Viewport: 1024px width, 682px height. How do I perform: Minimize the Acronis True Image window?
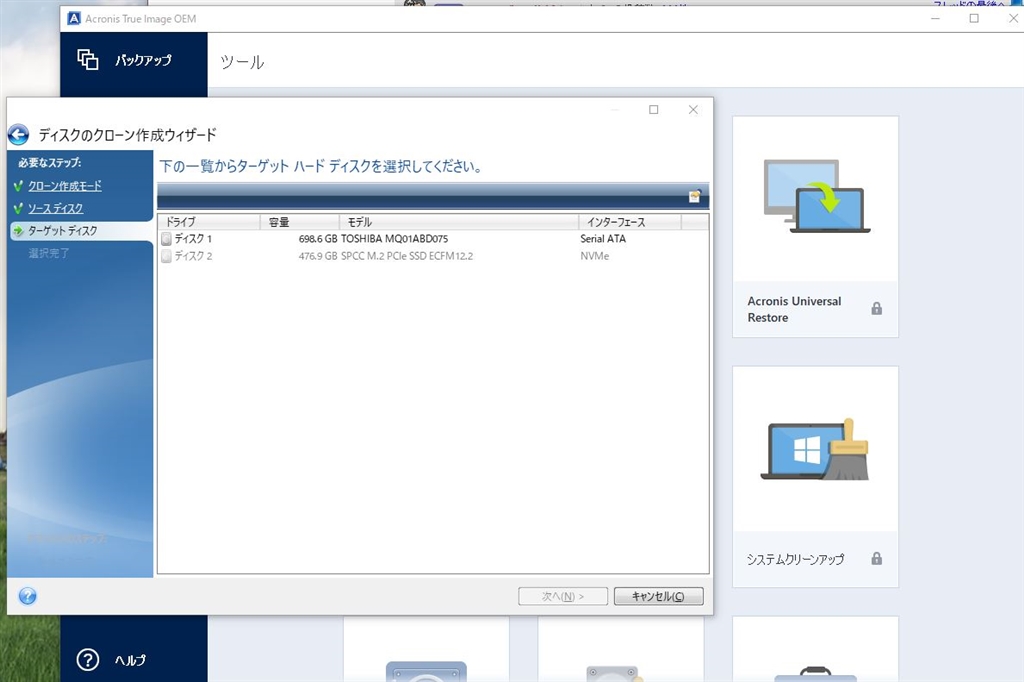[935, 18]
